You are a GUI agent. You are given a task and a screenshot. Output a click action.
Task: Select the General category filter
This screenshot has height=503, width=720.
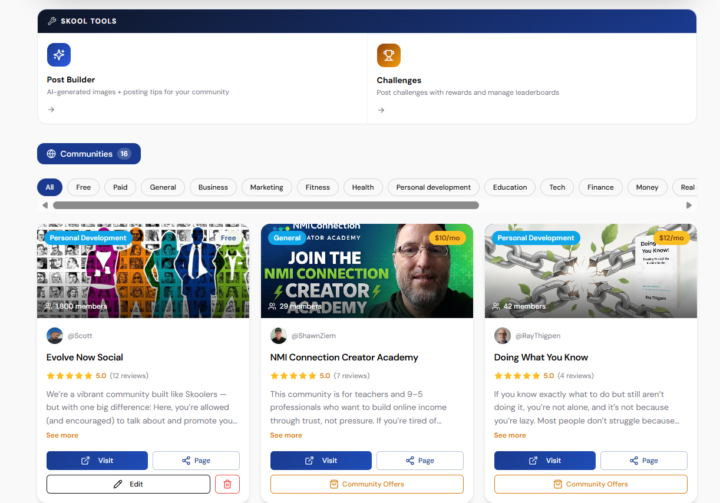[163, 187]
